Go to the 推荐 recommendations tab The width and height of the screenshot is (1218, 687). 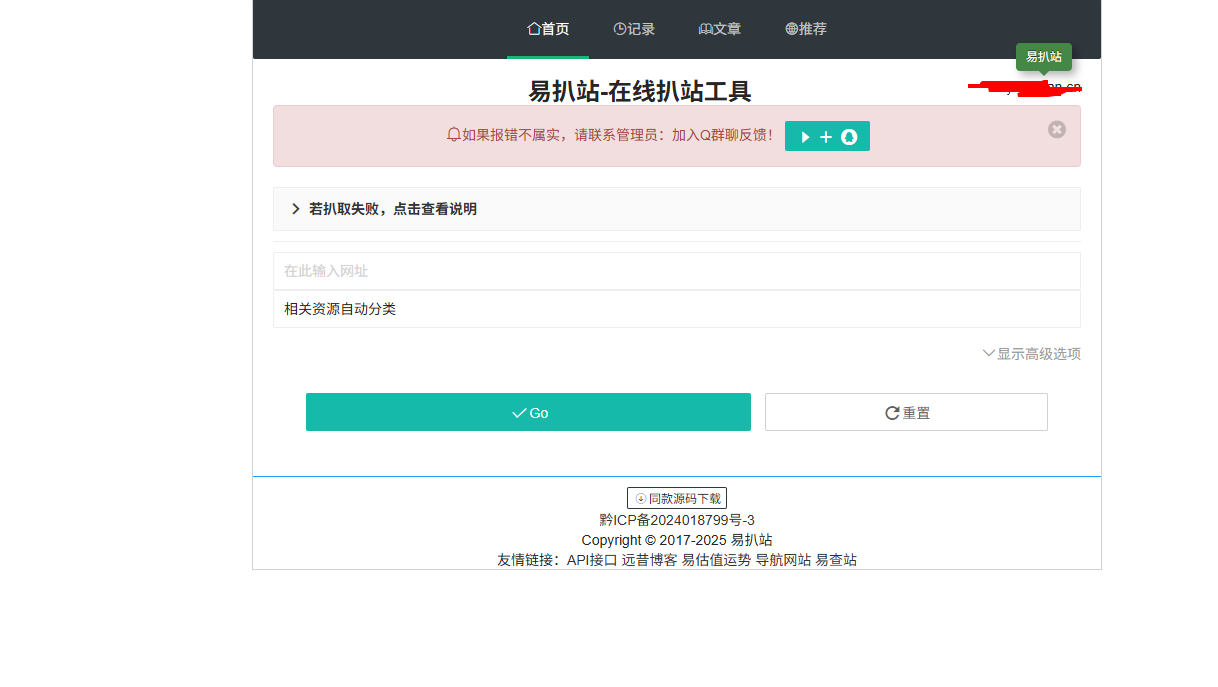tap(806, 29)
